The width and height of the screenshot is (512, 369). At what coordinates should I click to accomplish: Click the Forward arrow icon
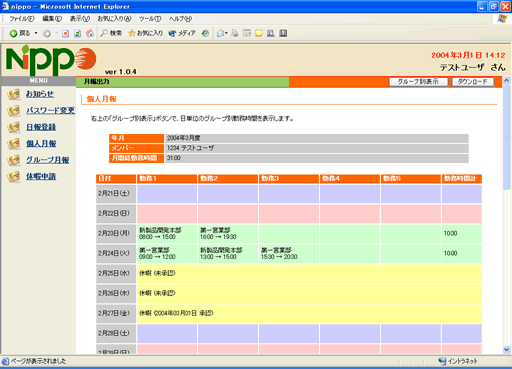pos(47,33)
